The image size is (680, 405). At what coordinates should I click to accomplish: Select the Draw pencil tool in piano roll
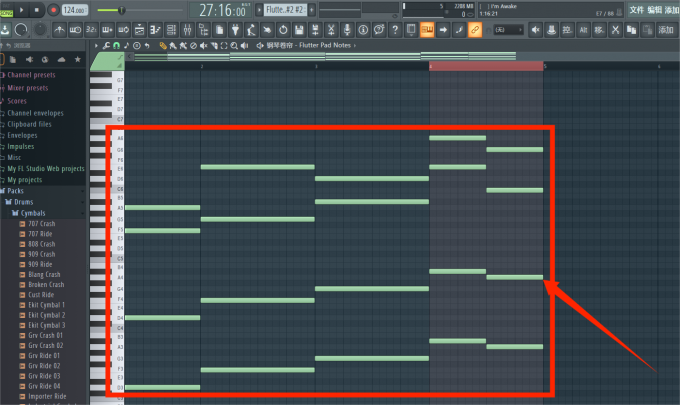(163, 46)
